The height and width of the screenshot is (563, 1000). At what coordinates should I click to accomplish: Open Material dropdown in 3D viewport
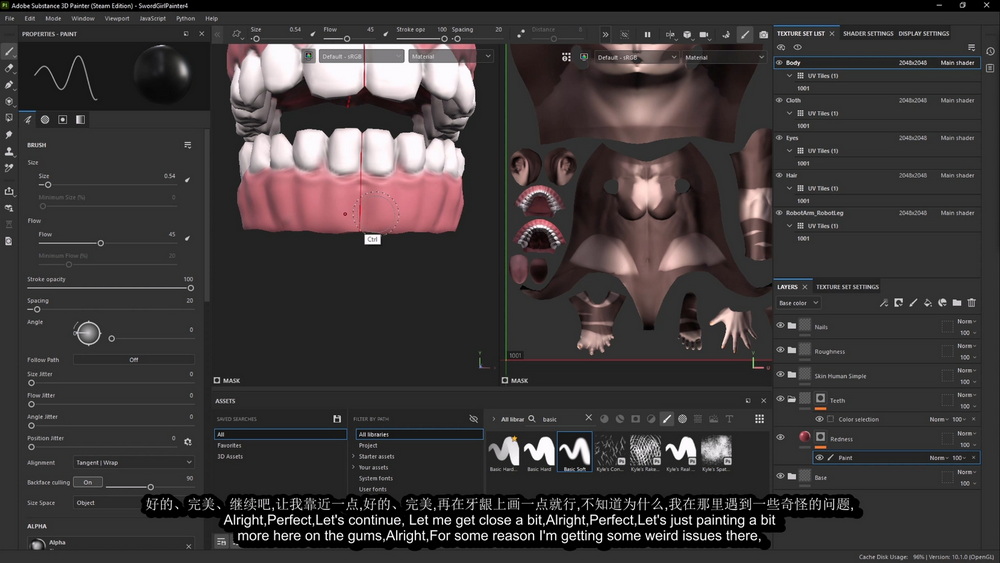coord(450,56)
